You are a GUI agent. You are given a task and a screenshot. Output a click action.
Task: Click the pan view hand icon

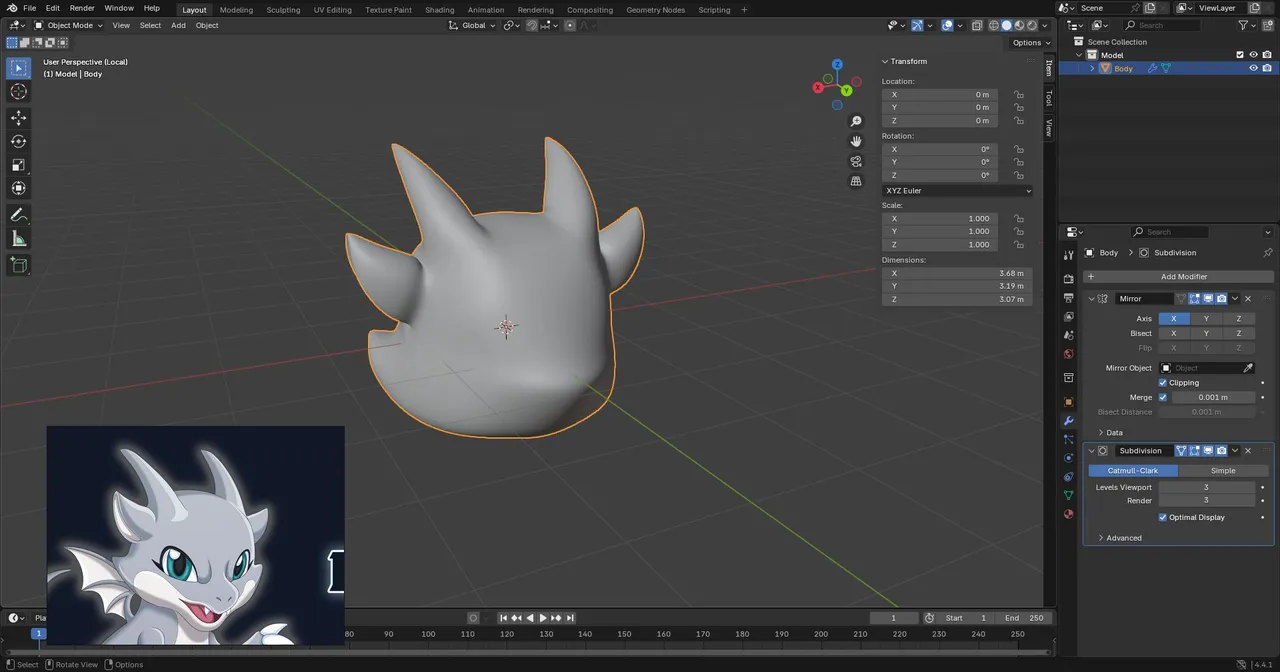click(x=856, y=141)
